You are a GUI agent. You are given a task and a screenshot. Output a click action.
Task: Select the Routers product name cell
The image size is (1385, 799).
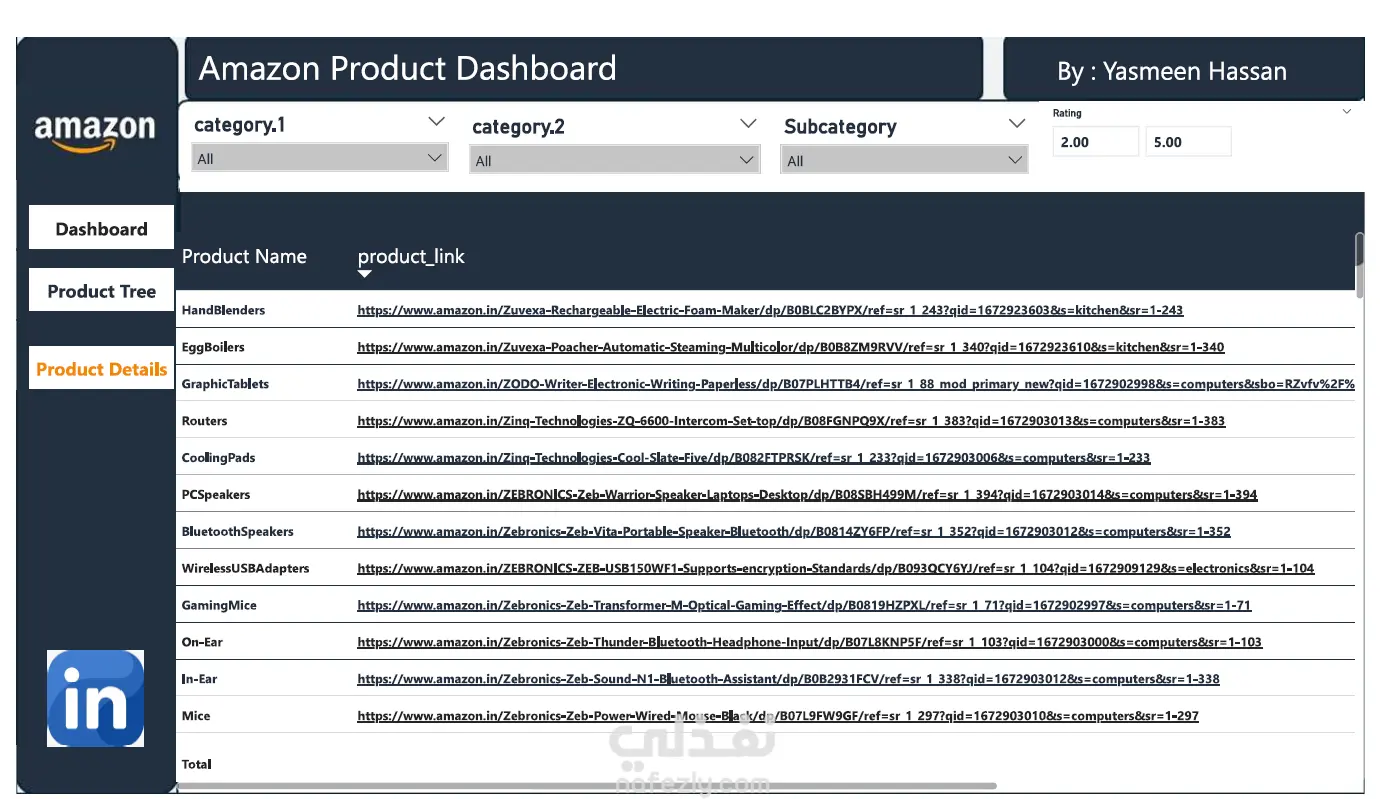tap(205, 421)
